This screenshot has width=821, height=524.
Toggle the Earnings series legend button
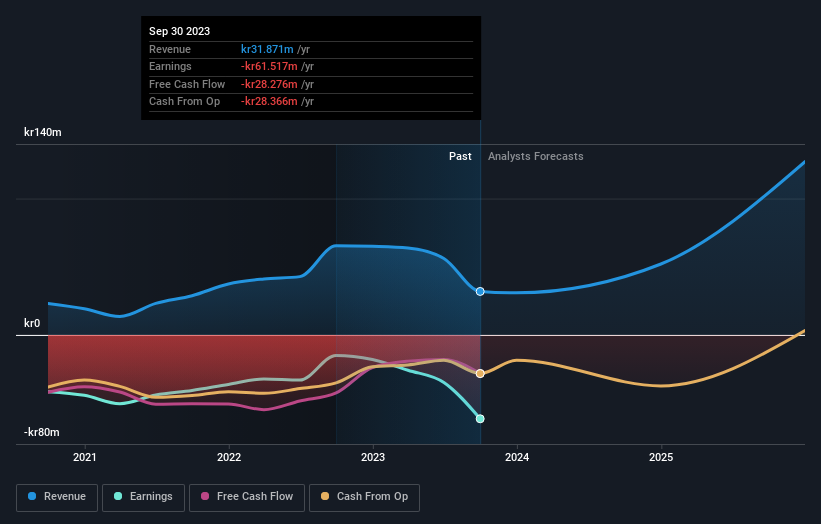pyautogui.click(x=143, y=497)
